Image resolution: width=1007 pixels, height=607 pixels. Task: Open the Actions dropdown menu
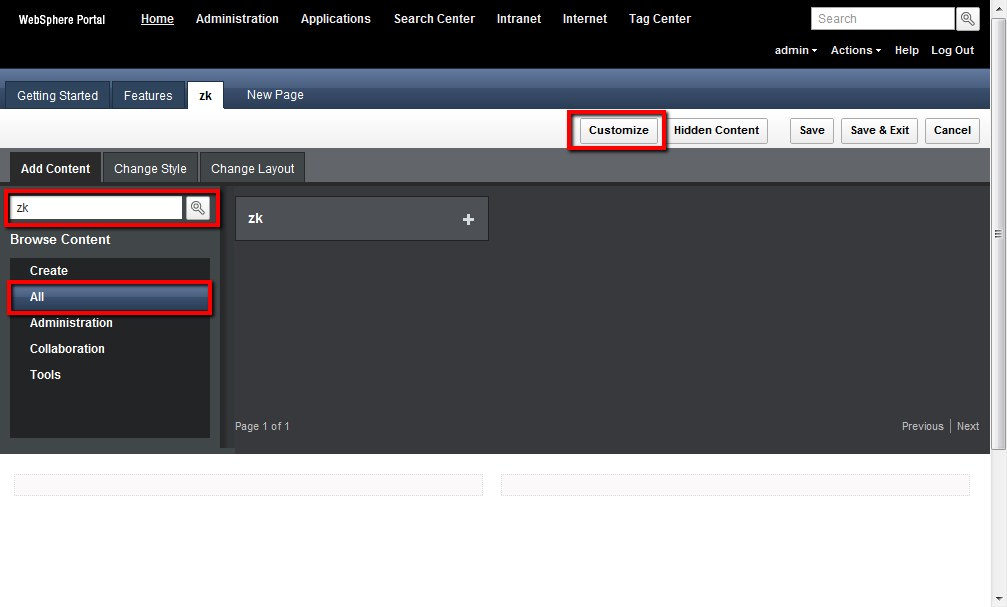(x=855, y=50)
